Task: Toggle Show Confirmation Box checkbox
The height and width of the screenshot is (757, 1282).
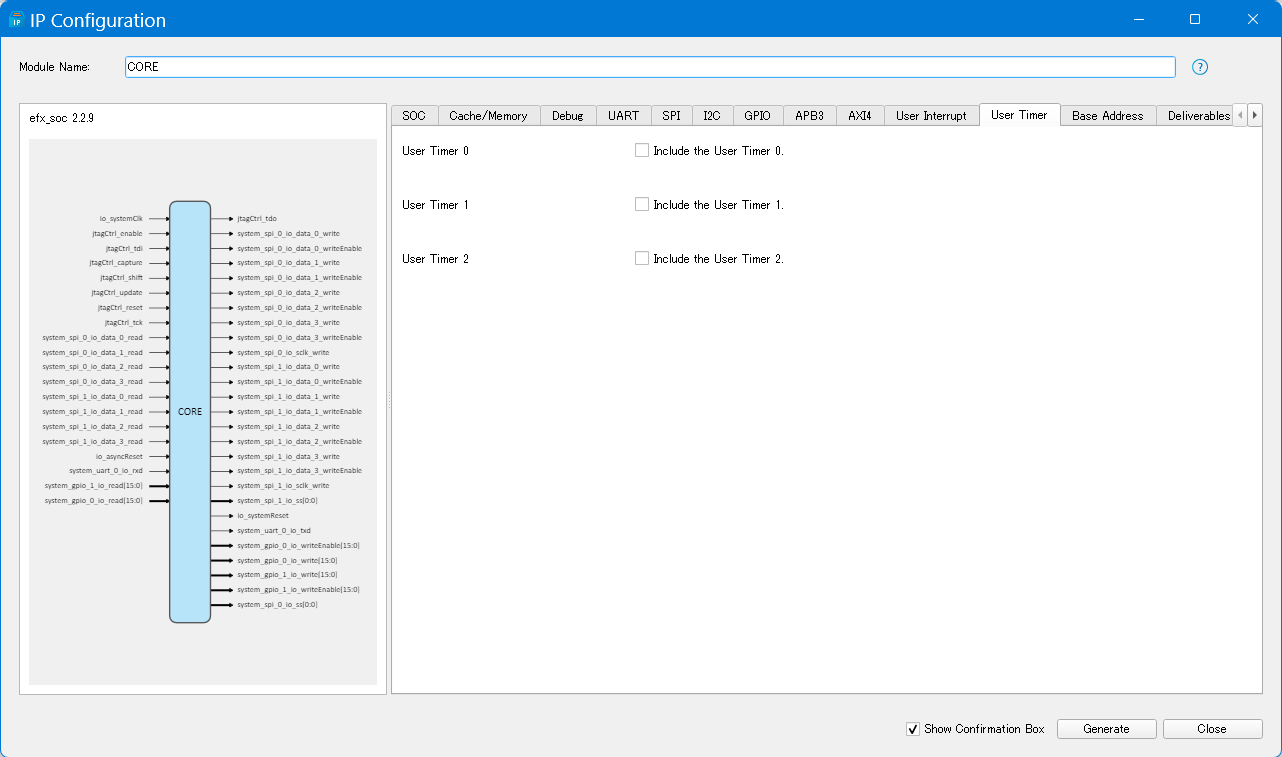Action: pyautogui.click(x=912, y=729)
